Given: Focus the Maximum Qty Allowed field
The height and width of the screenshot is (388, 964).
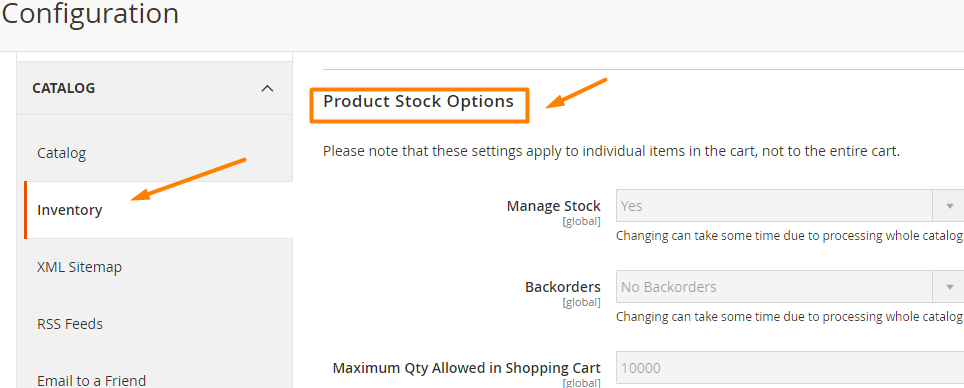Looking at the screenshot, I should 789,368.
